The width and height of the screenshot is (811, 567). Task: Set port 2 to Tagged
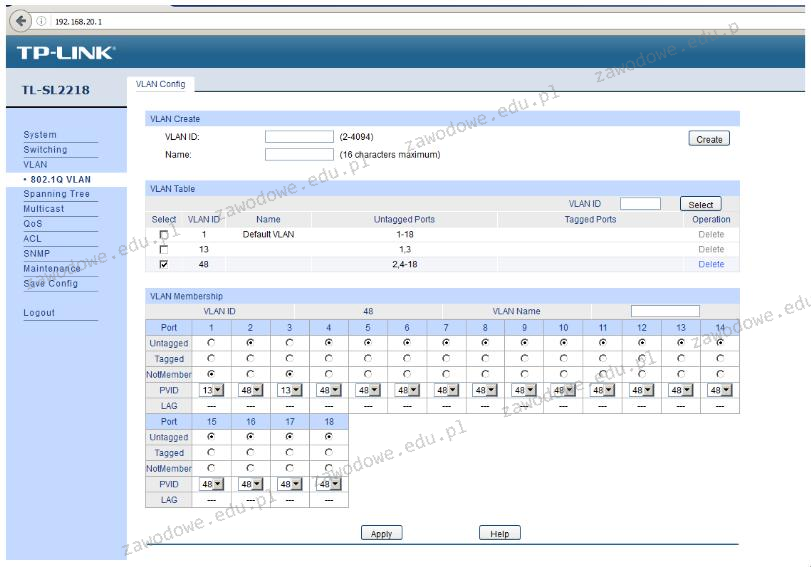[250, 358]
